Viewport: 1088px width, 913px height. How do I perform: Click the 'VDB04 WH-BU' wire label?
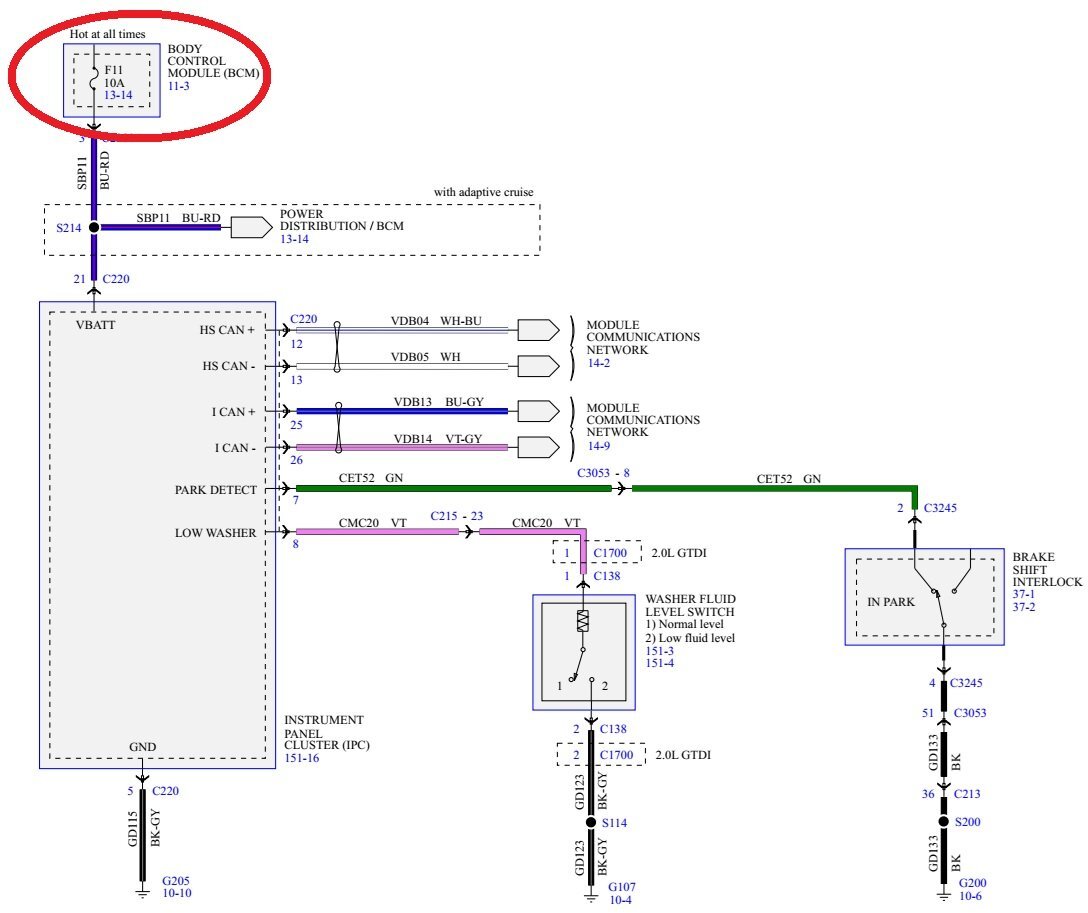pyautogui.click(x=436, y=321)
